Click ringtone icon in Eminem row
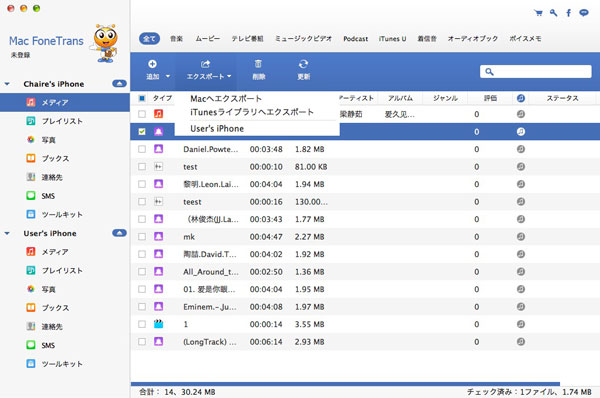This screenshot has height=398, width=600. click(x=520, y=307)
